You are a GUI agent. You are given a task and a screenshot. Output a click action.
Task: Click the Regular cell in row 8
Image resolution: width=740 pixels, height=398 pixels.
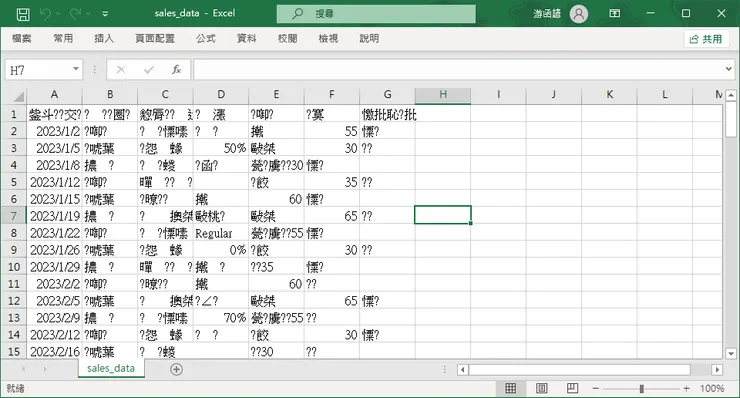coord(221,233)
